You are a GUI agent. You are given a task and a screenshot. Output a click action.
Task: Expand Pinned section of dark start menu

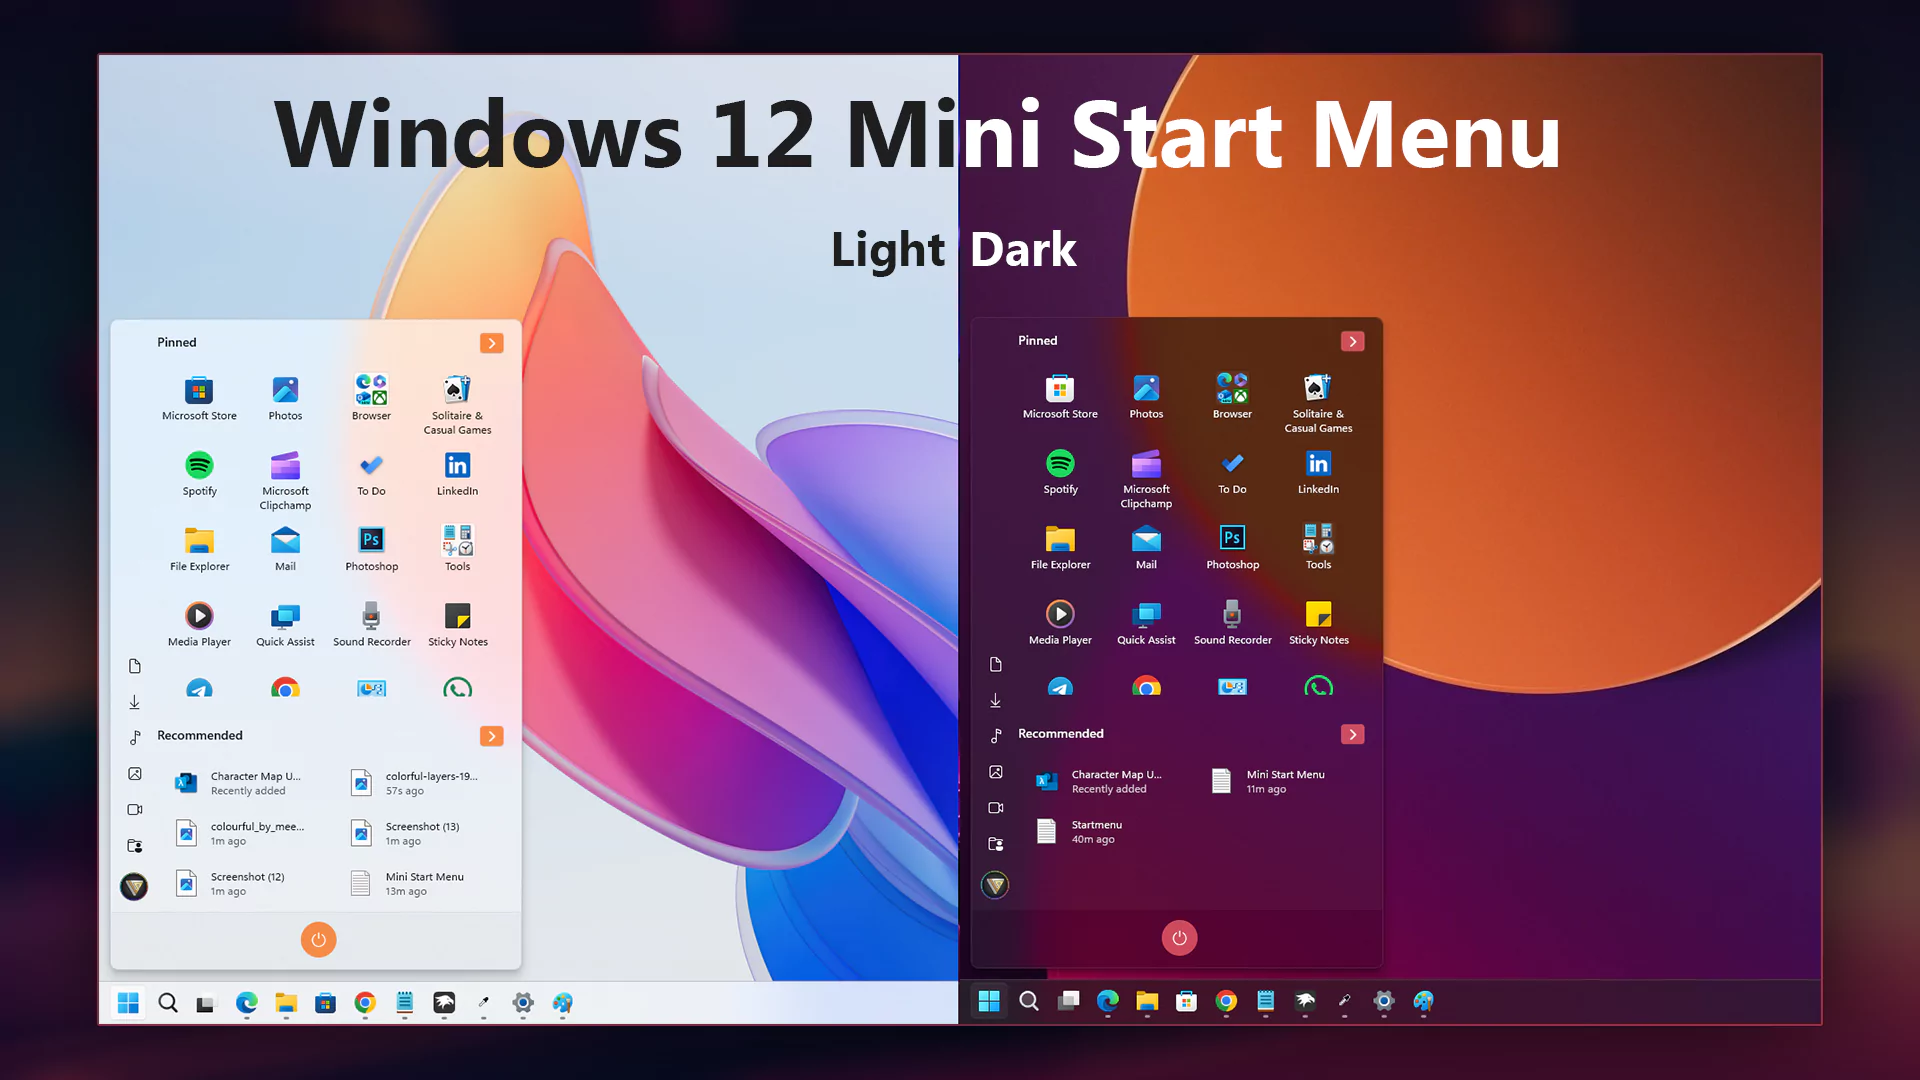pyautogui.click(x=1352, y=341)
